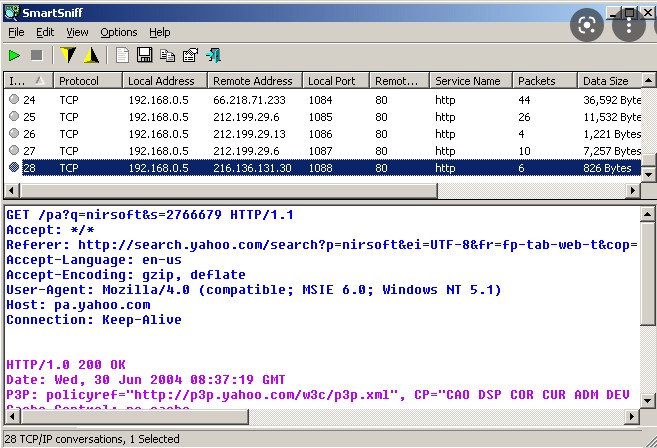The height and width of the screenshot is (448, 657).
Task: Click packets value 44
Action: click(524, 100)
